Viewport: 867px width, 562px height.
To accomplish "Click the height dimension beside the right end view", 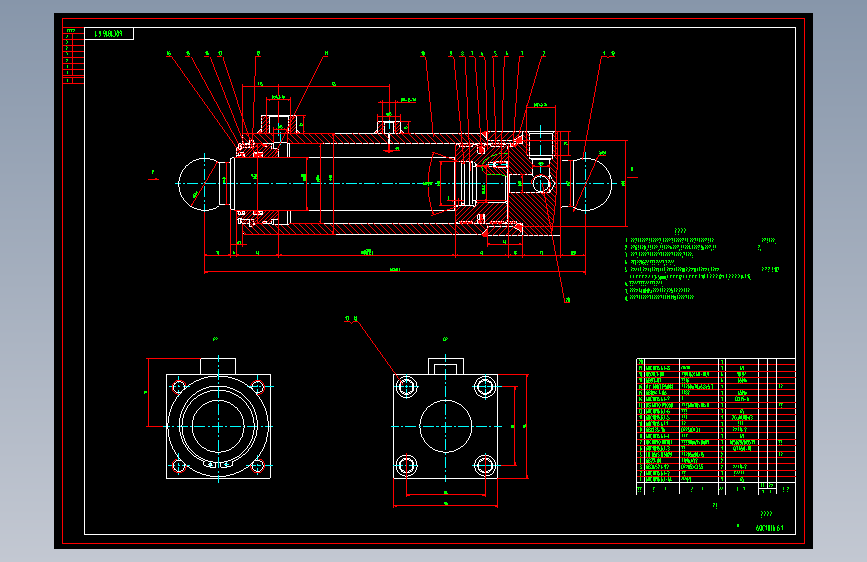I will [526, 426].
